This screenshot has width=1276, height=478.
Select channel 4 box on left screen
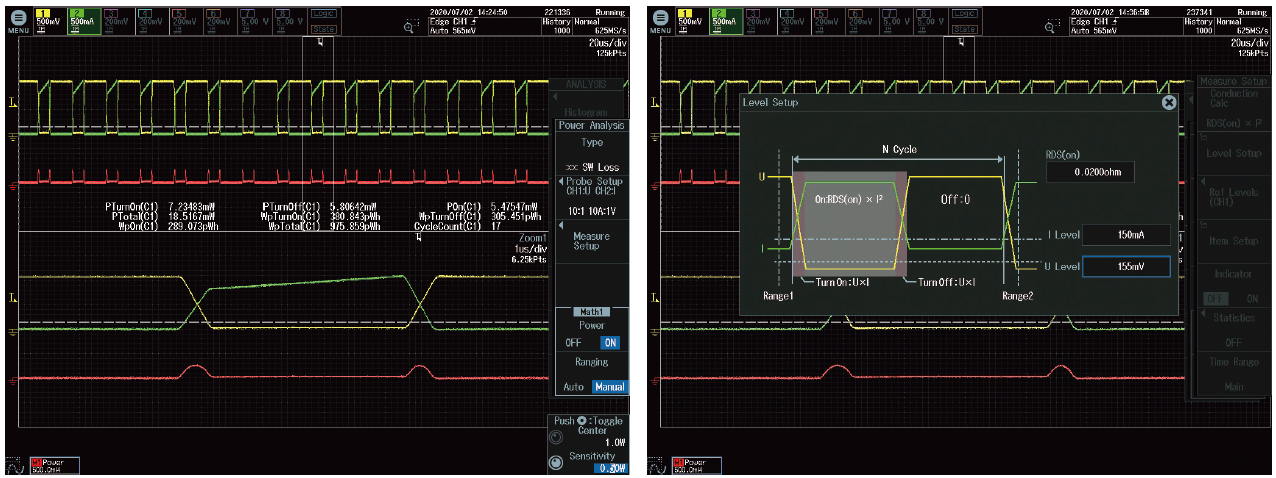(151, 21)
